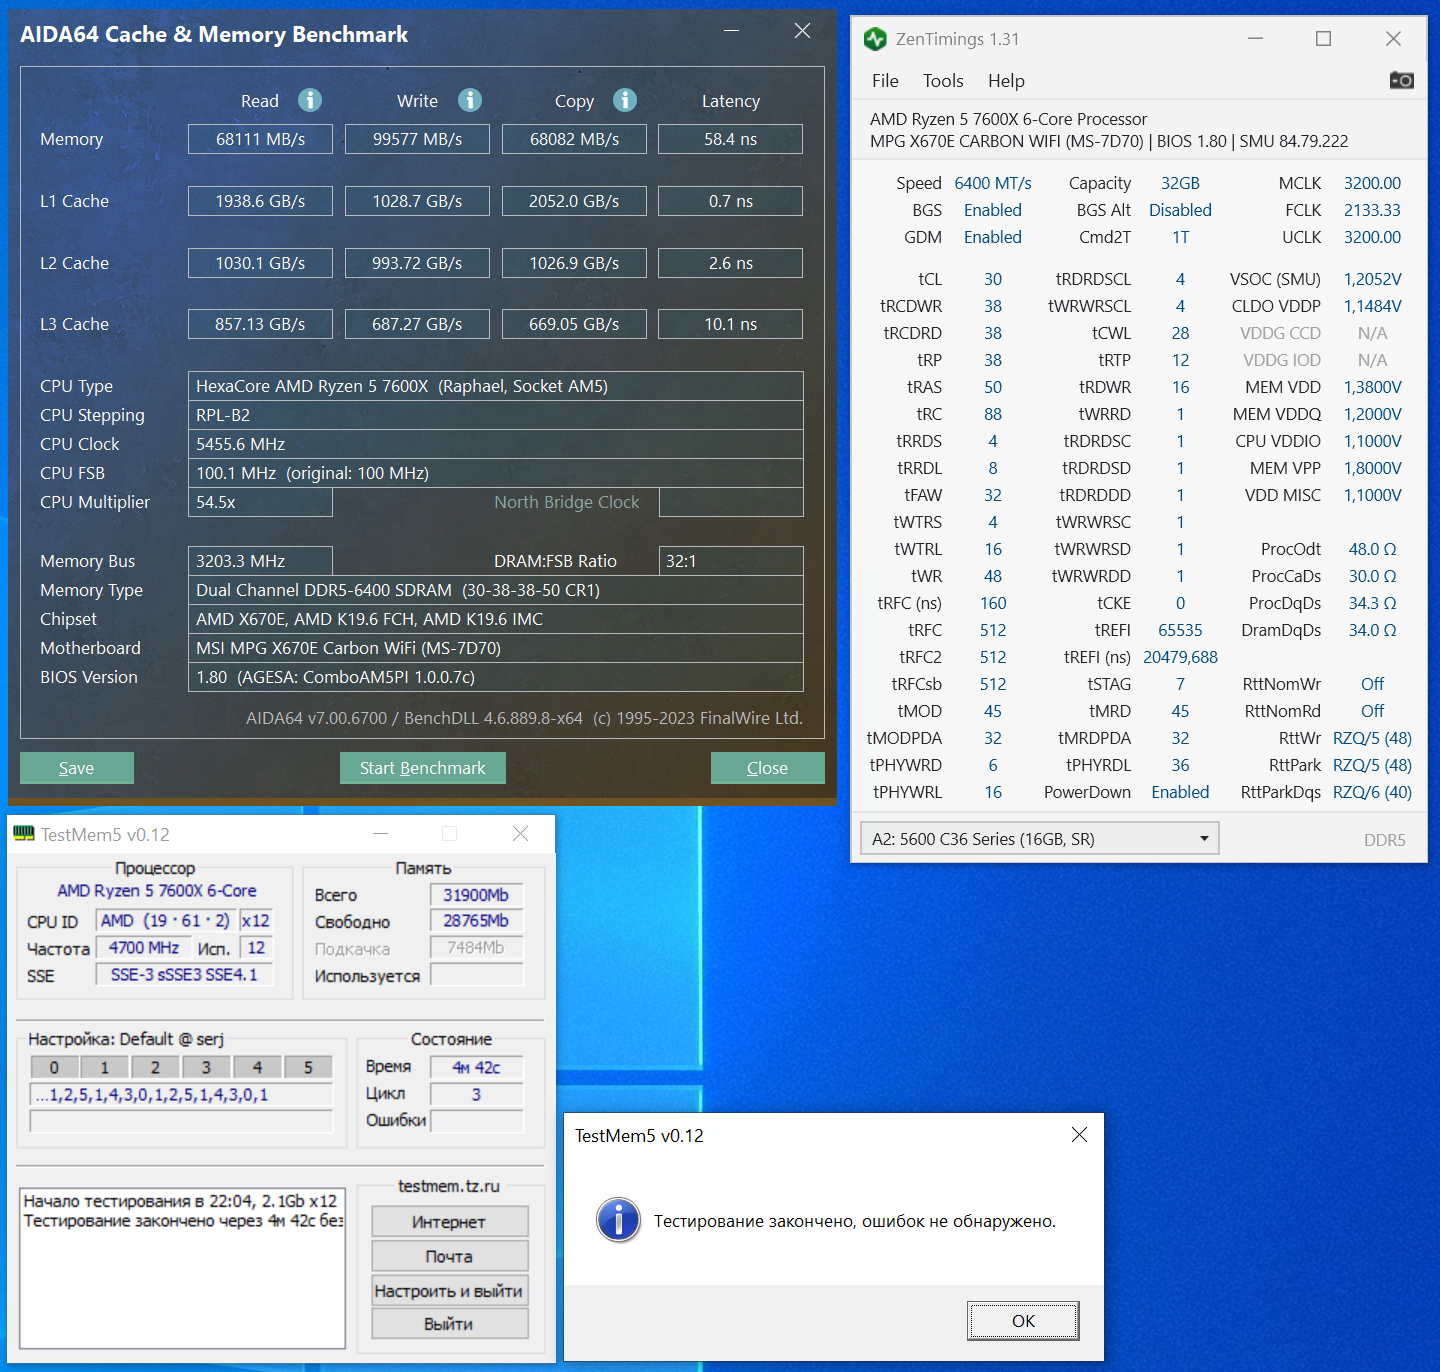Screen dimensions: 1440x1372
Task: Click OK in the TestMem5 completion dialog
Action: click(1023, 1321)
